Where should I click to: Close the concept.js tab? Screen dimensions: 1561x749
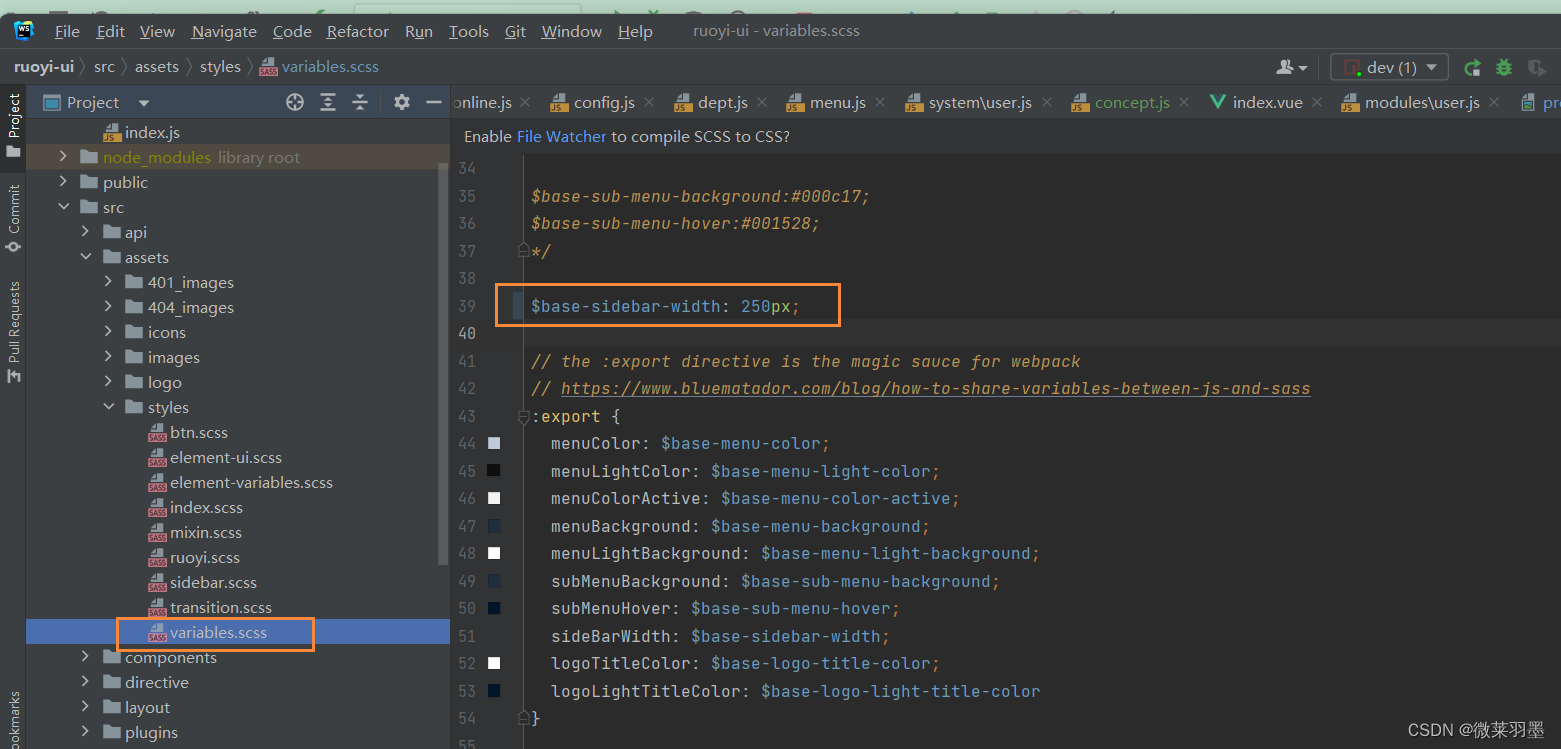pos(1185,103)
